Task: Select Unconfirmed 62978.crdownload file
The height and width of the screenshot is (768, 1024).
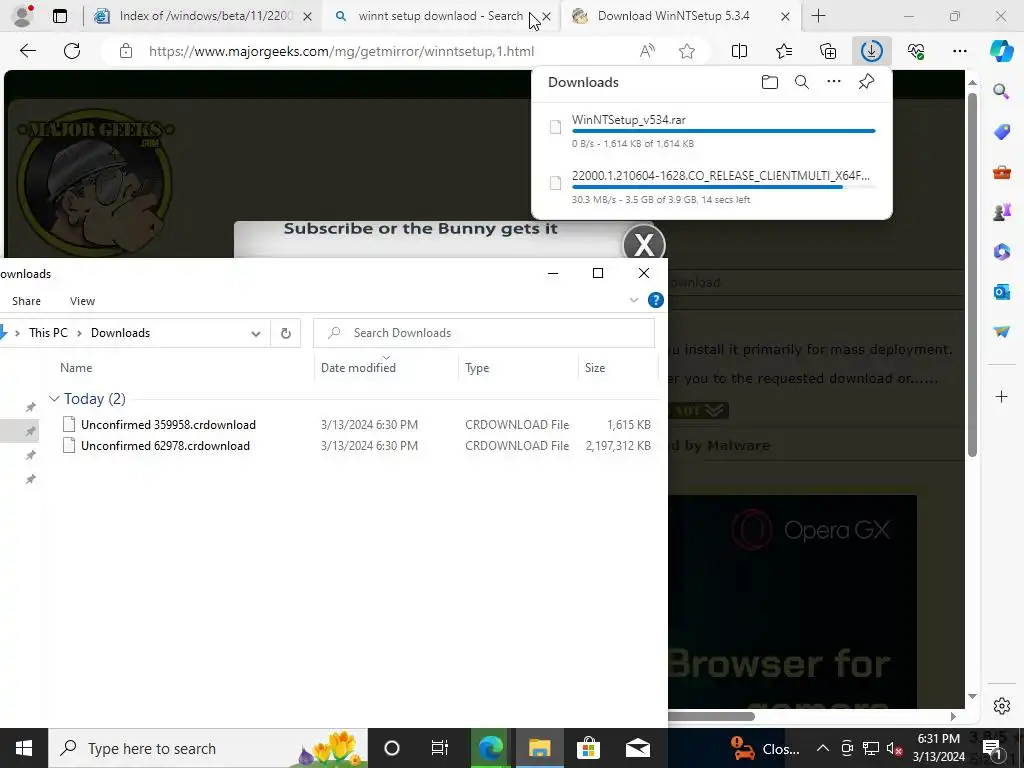Action: [357, 445]
